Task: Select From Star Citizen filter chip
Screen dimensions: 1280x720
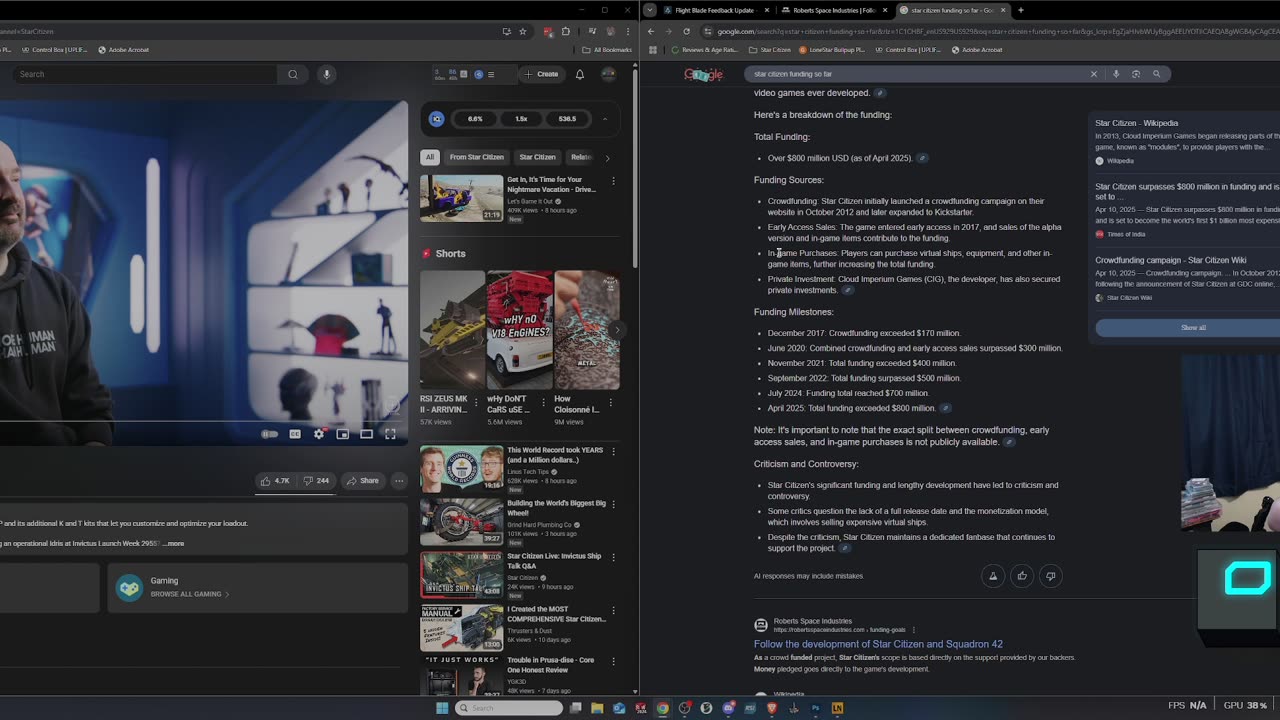Action: pyautogui.click(x=477, y=157)
